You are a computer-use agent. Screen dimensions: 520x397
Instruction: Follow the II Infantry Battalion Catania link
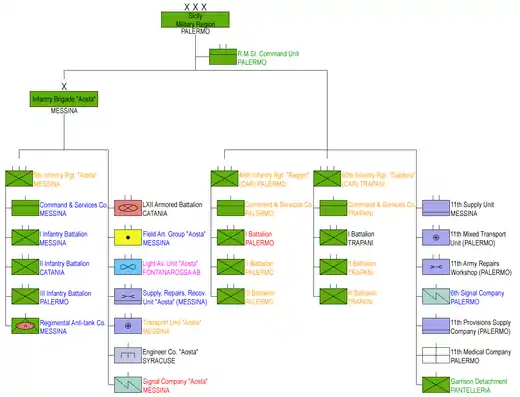[x=65, y=268]
